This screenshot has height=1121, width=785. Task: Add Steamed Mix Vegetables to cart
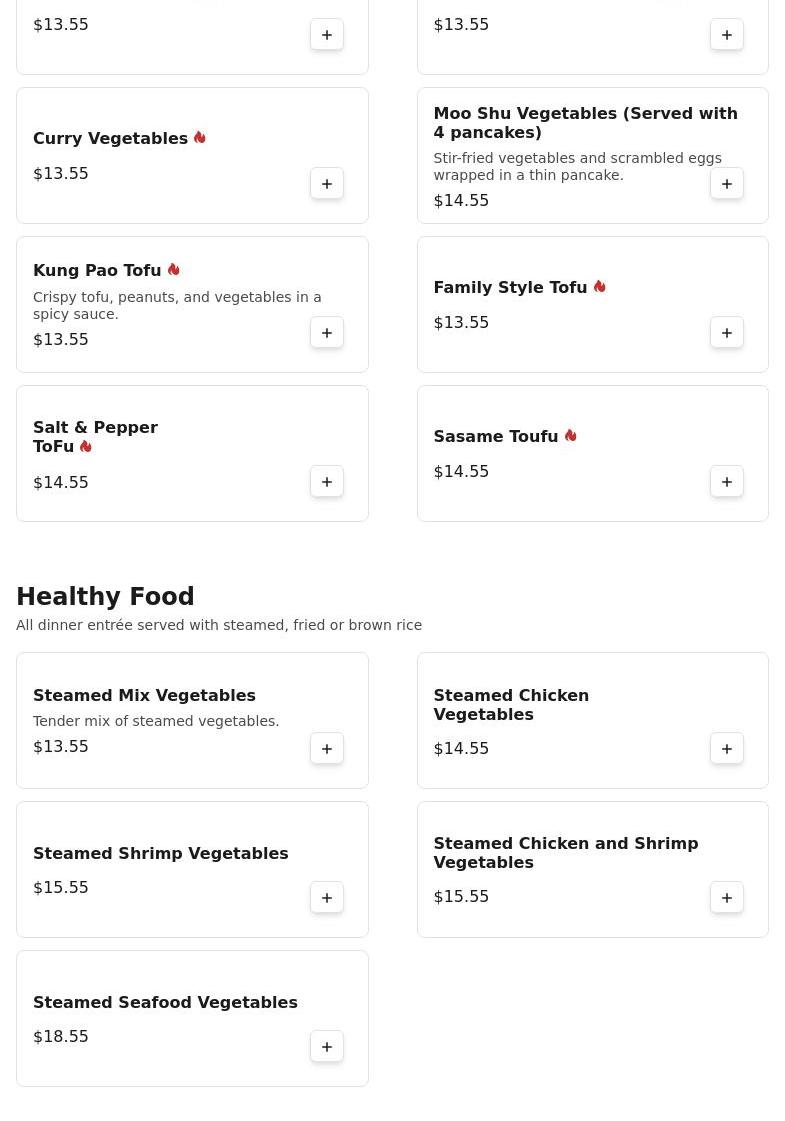coord(327,749)
